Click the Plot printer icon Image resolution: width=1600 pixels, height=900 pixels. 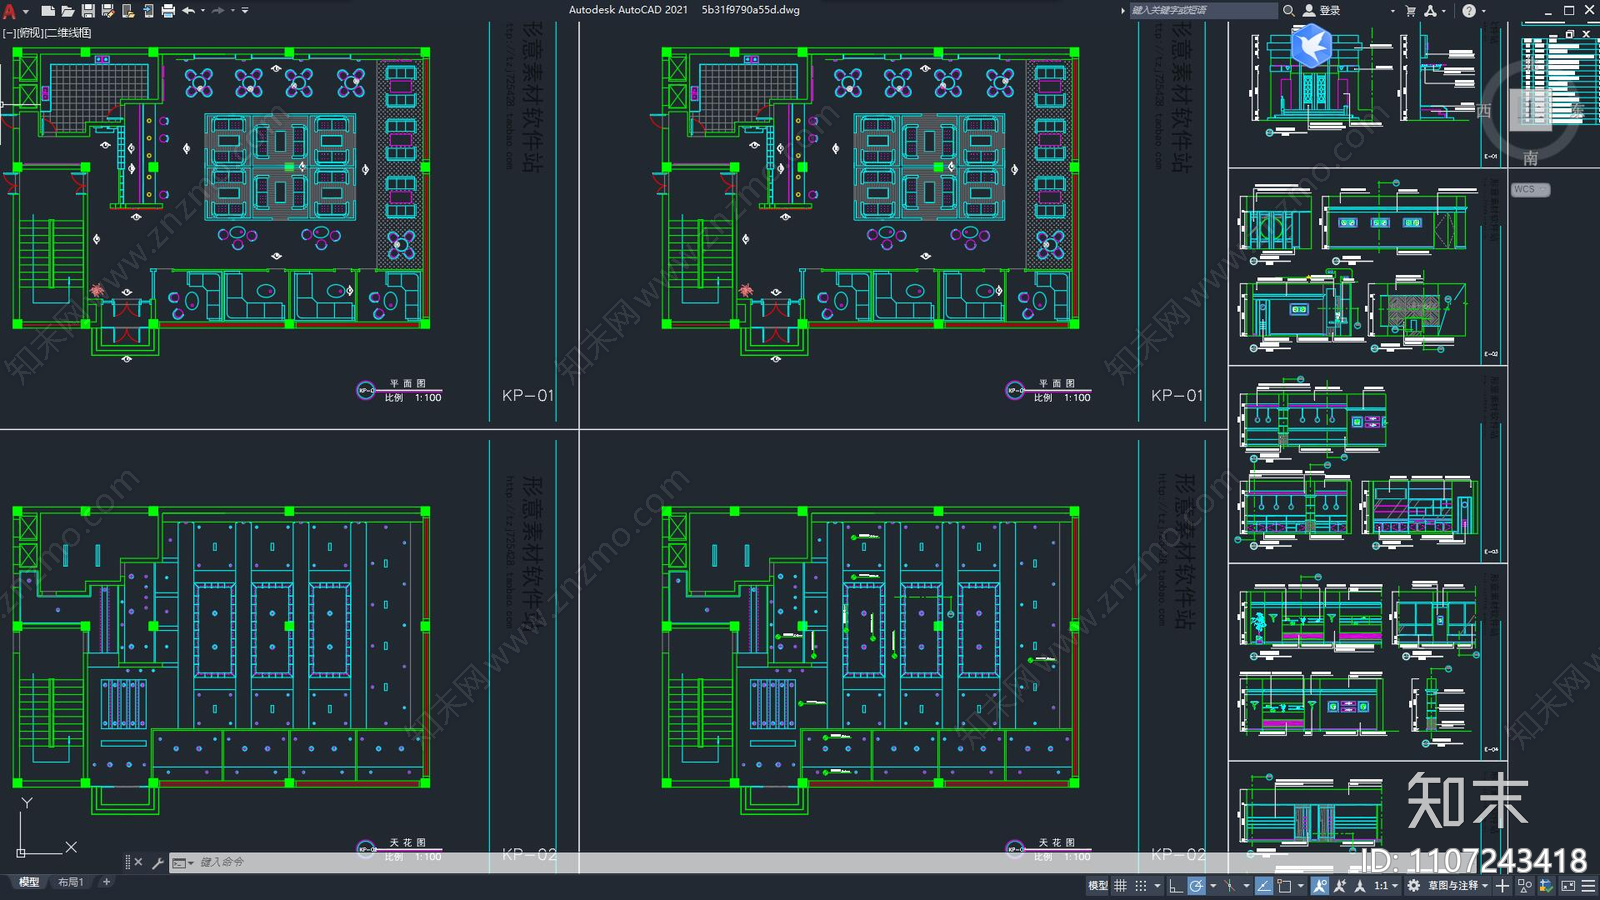coord(168,11)
